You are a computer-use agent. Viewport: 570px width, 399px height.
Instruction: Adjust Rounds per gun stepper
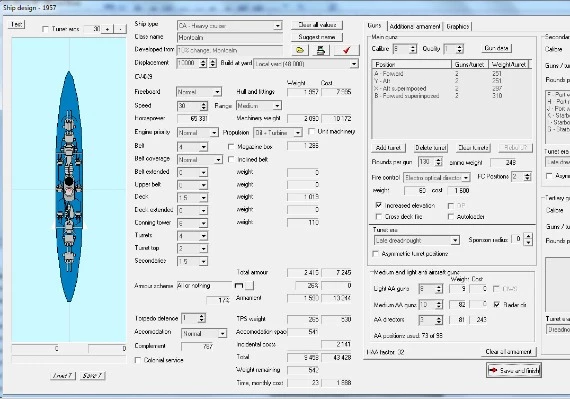[x=439, y=162]
